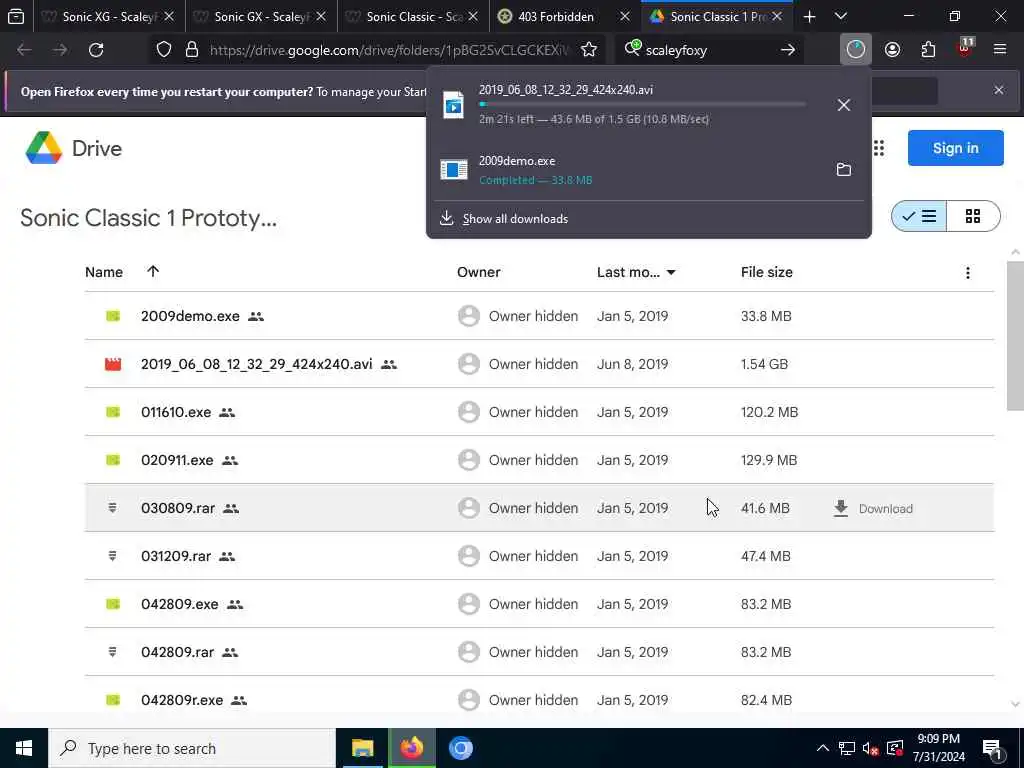Open a new tab with plus button
Image resolution: width=1024 pixels, height=768 pixels.
809,16
